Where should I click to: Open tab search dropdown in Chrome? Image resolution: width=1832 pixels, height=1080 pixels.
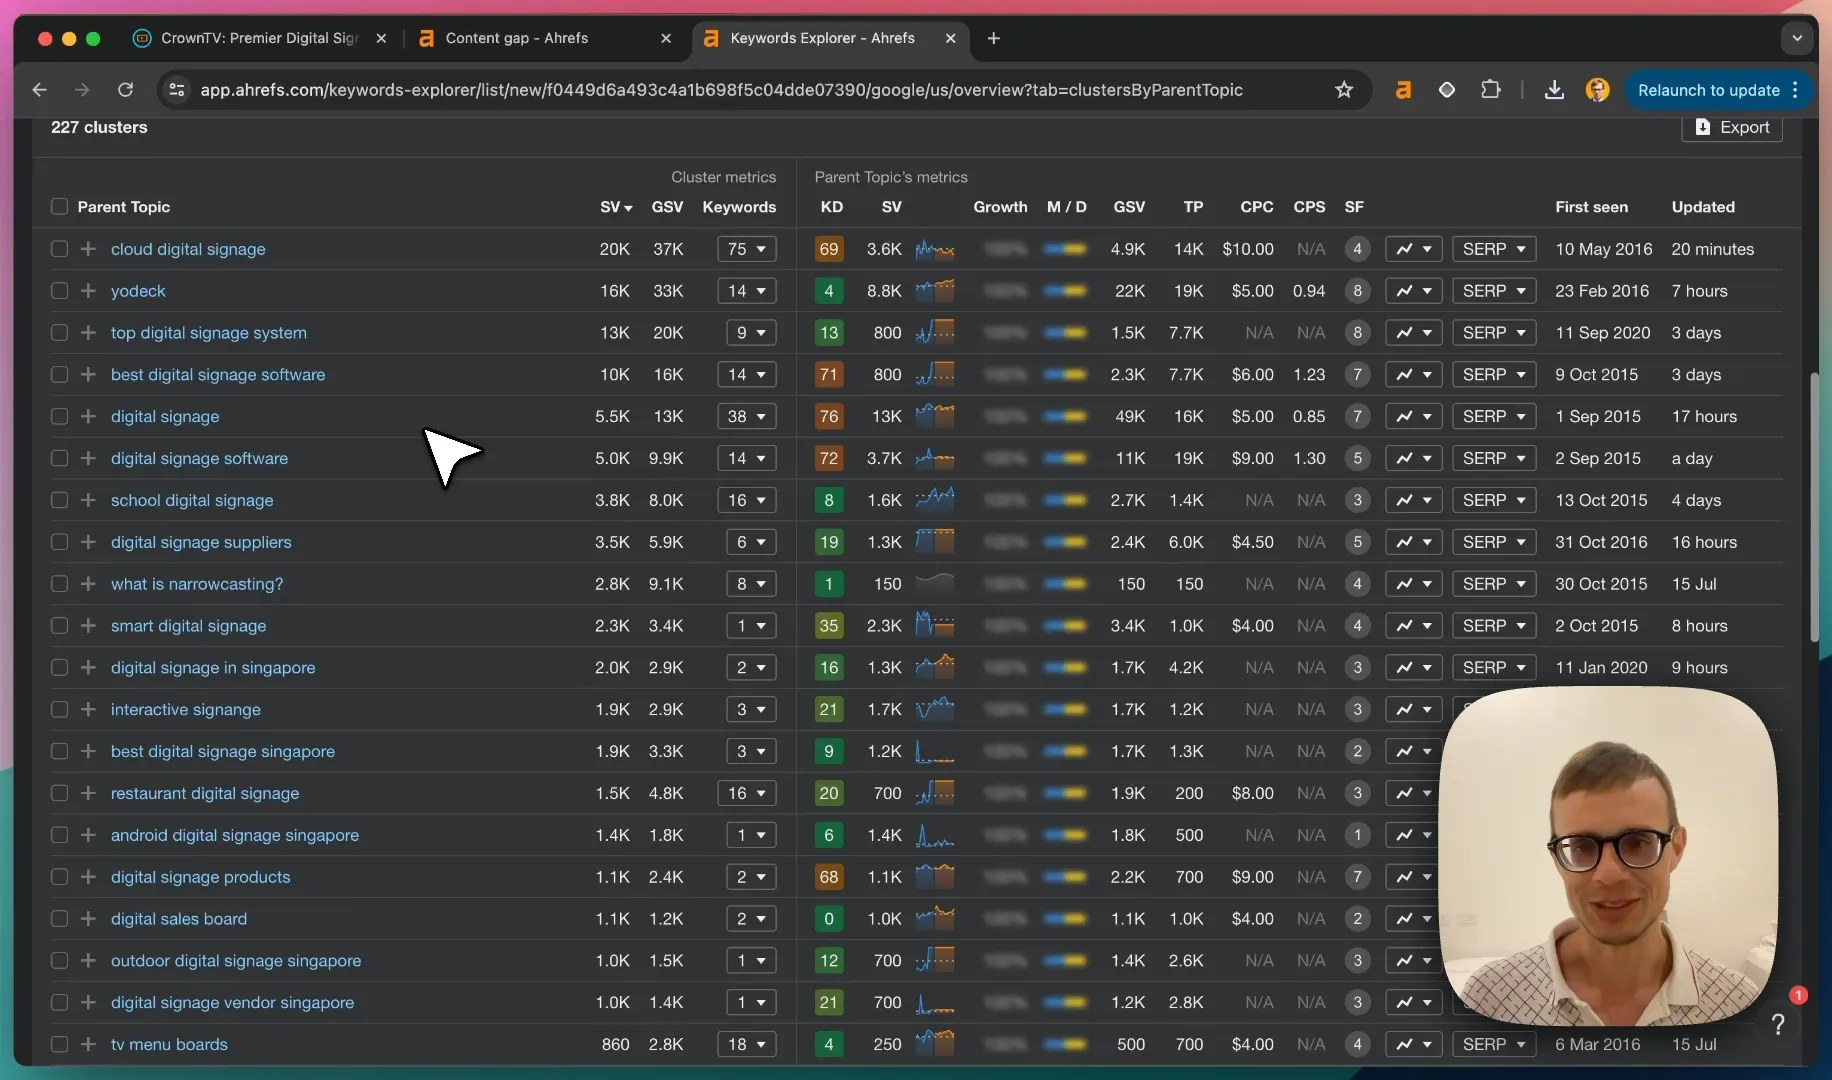coord(1797,38)
